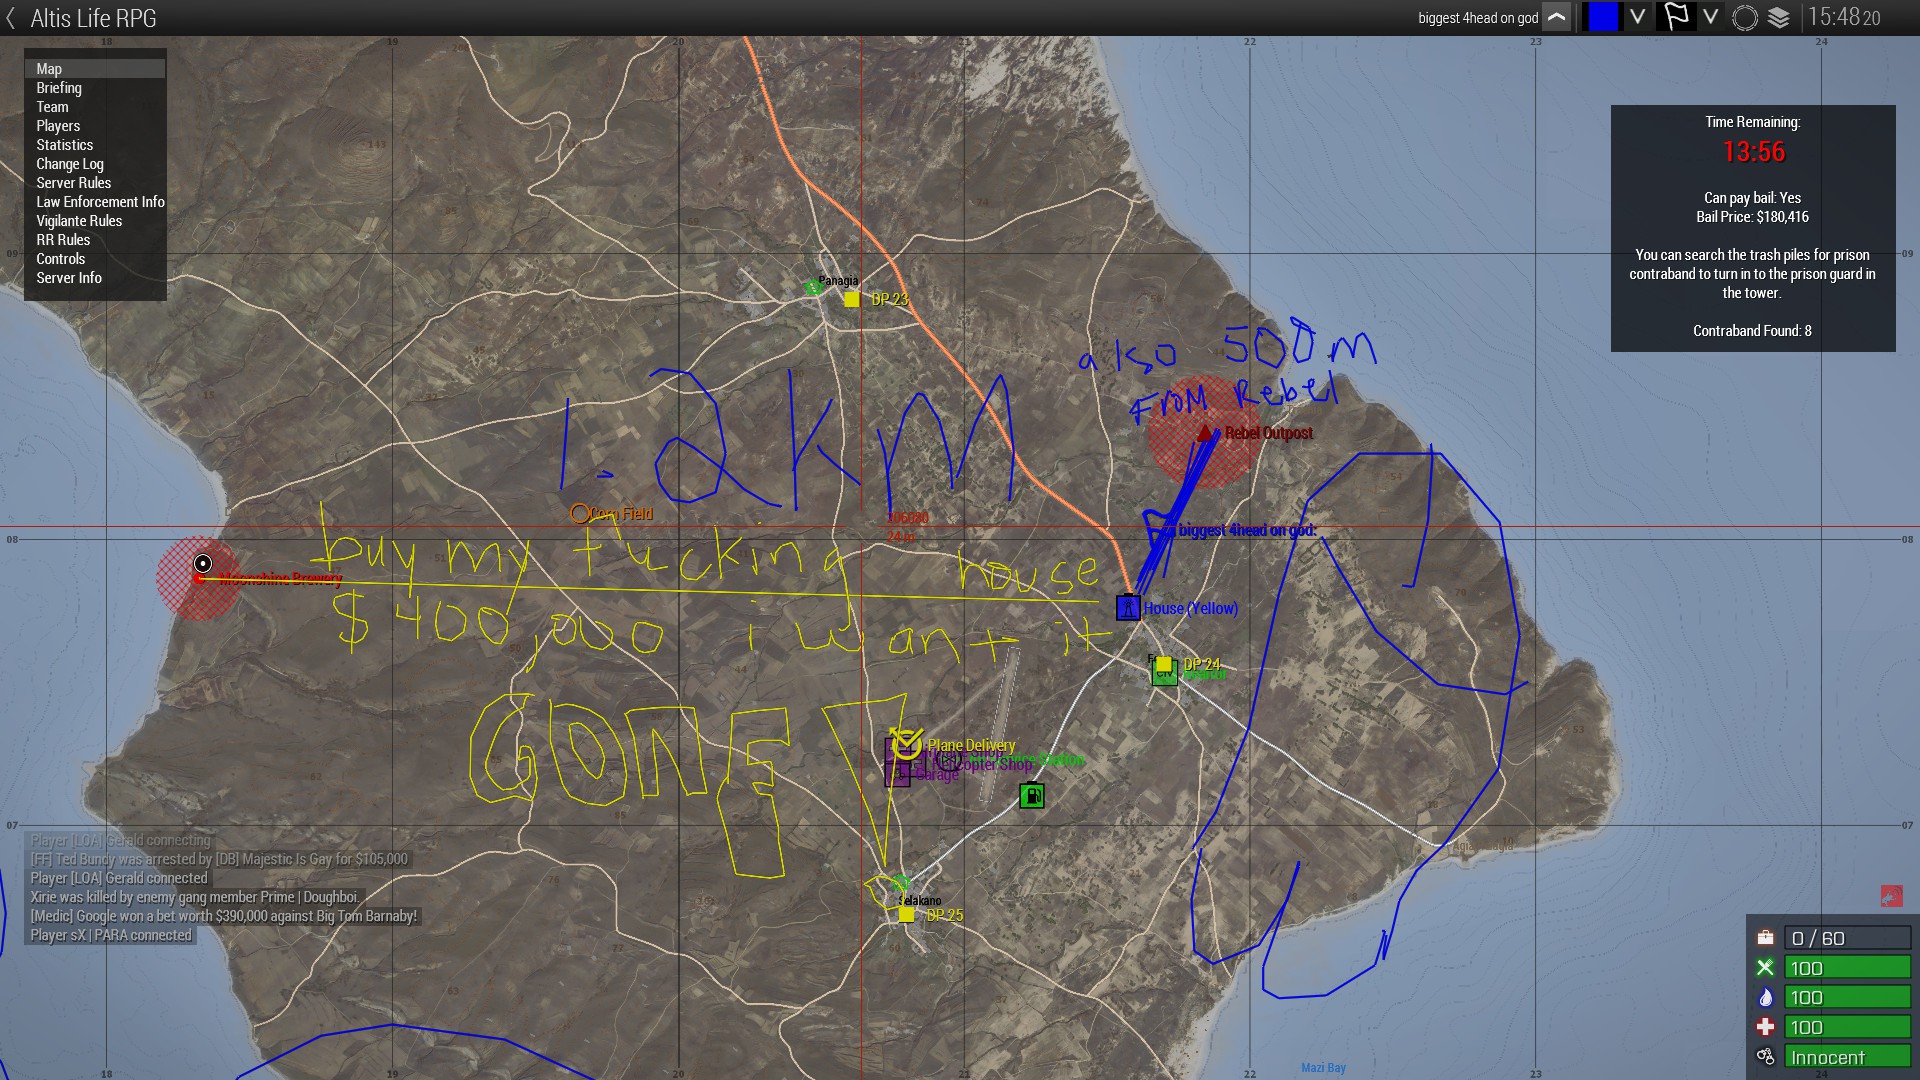Image resolution: width=1920 pixels, height=1080 pixels.
Task: Open the Statistics section
Action: click(65, 145)
